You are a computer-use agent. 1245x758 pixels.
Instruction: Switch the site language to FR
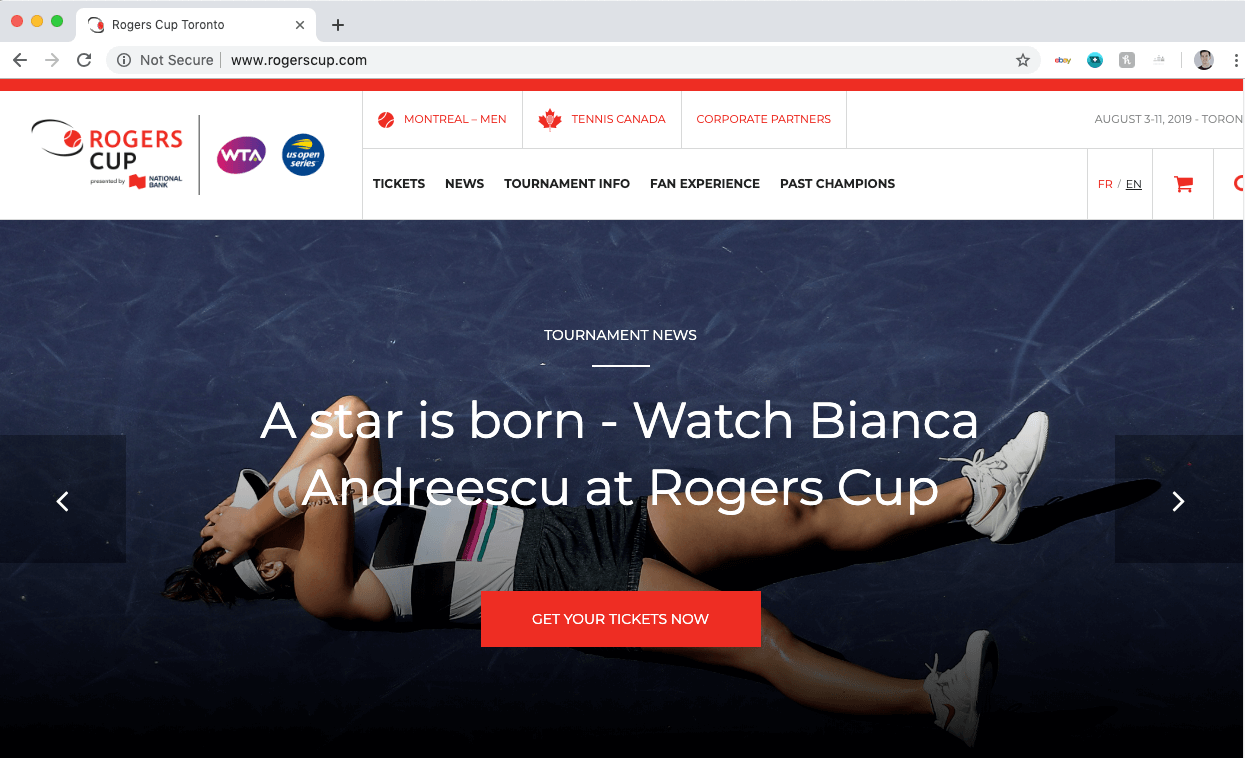click(x=1105, y=184)
